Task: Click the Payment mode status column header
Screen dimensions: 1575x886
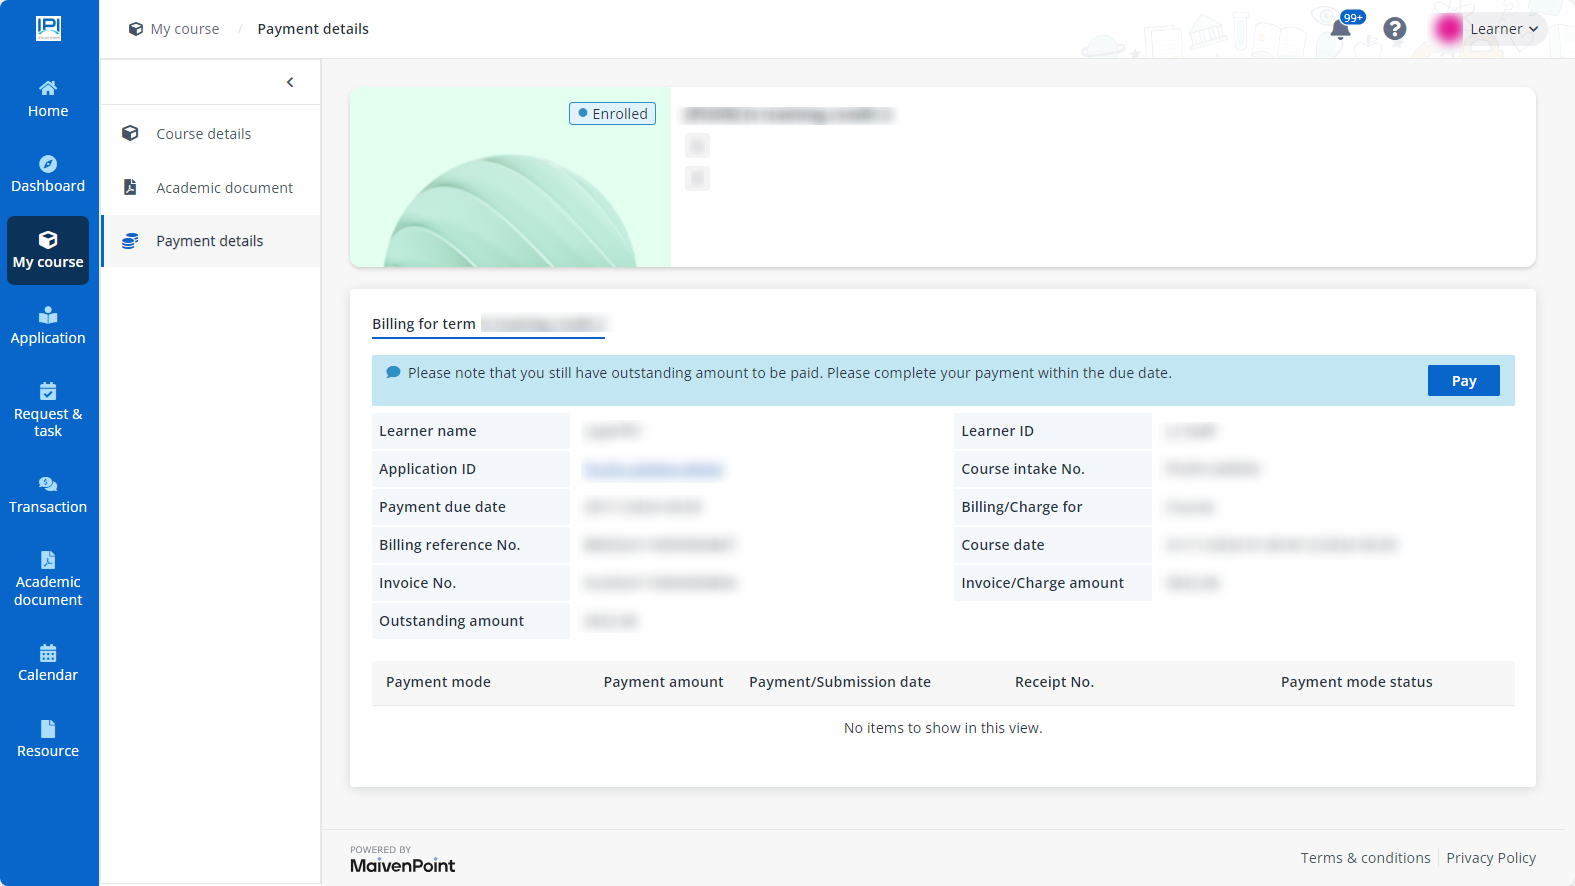Action: pos(1356,682)
